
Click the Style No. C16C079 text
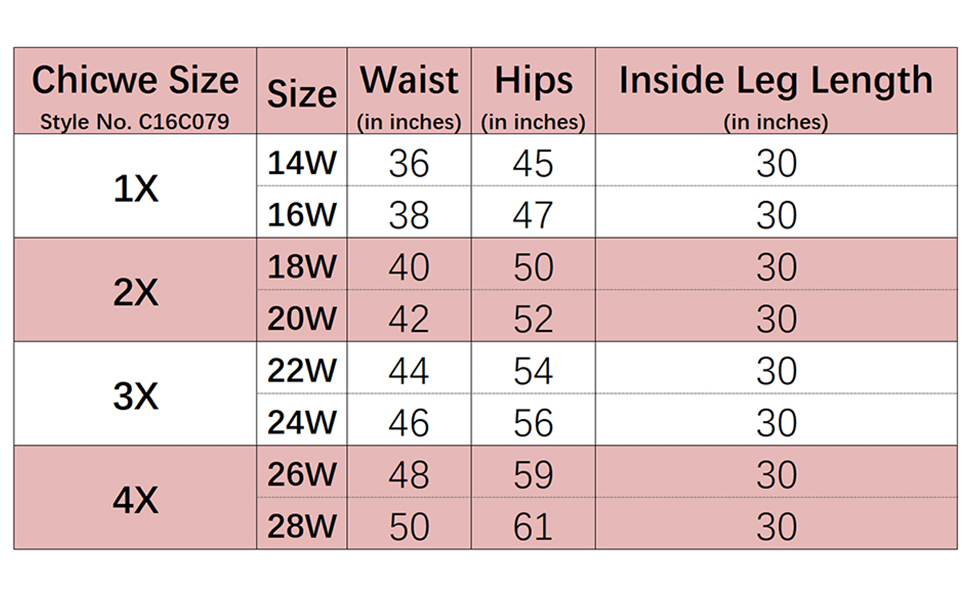(135, 123)
